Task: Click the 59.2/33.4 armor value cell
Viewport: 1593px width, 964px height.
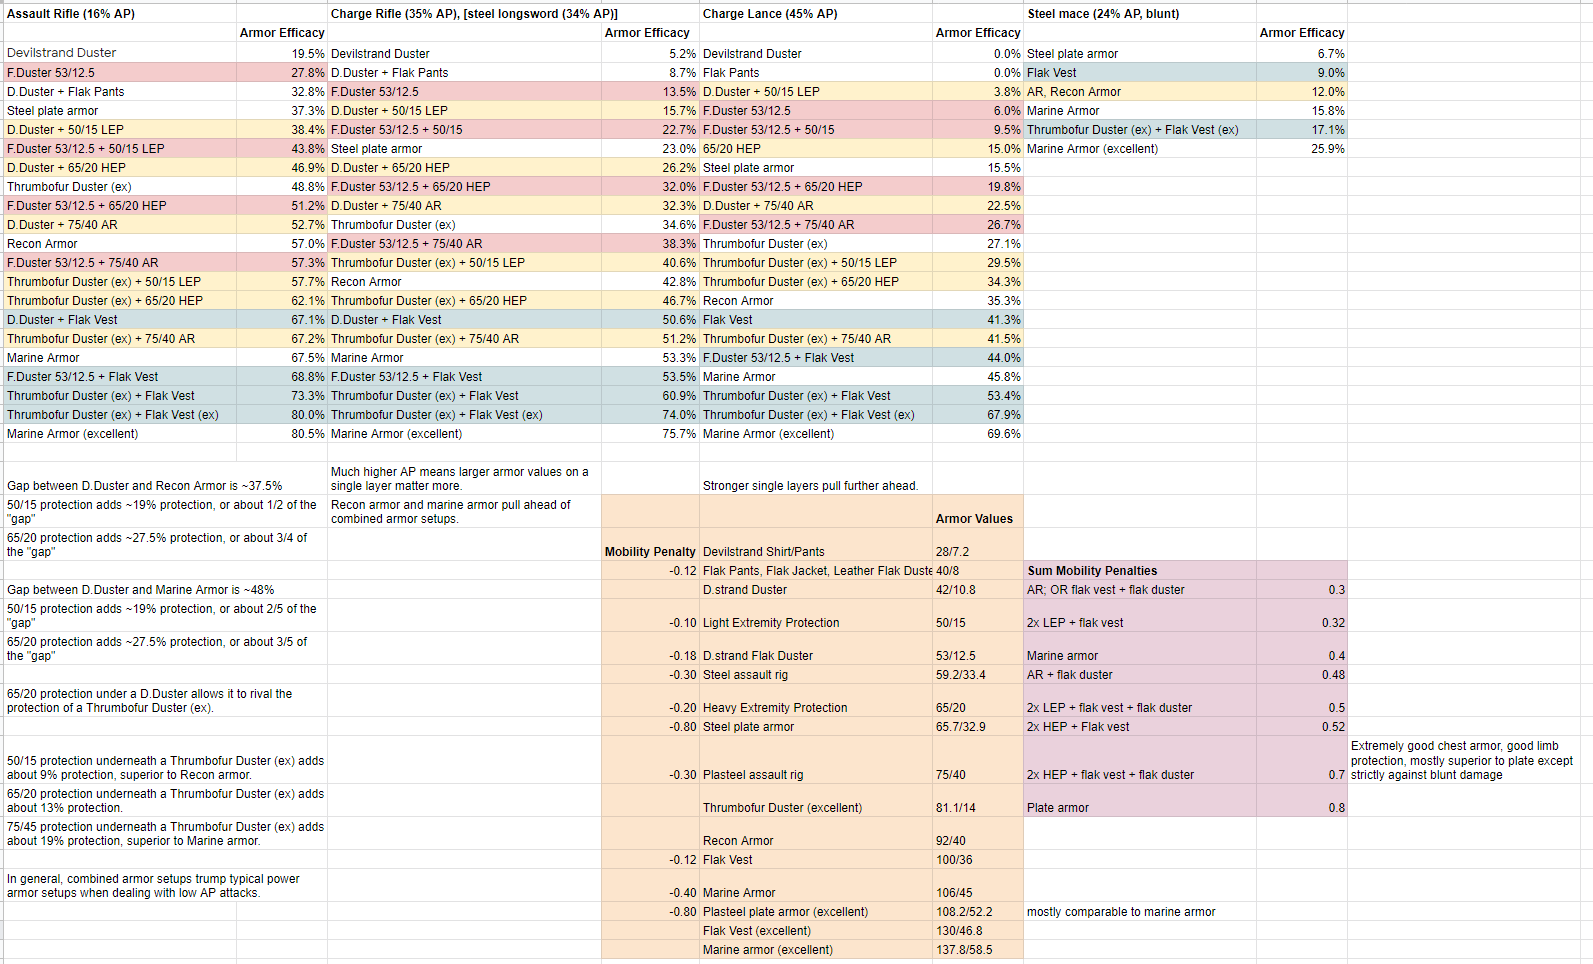Action: click(978, 675)
